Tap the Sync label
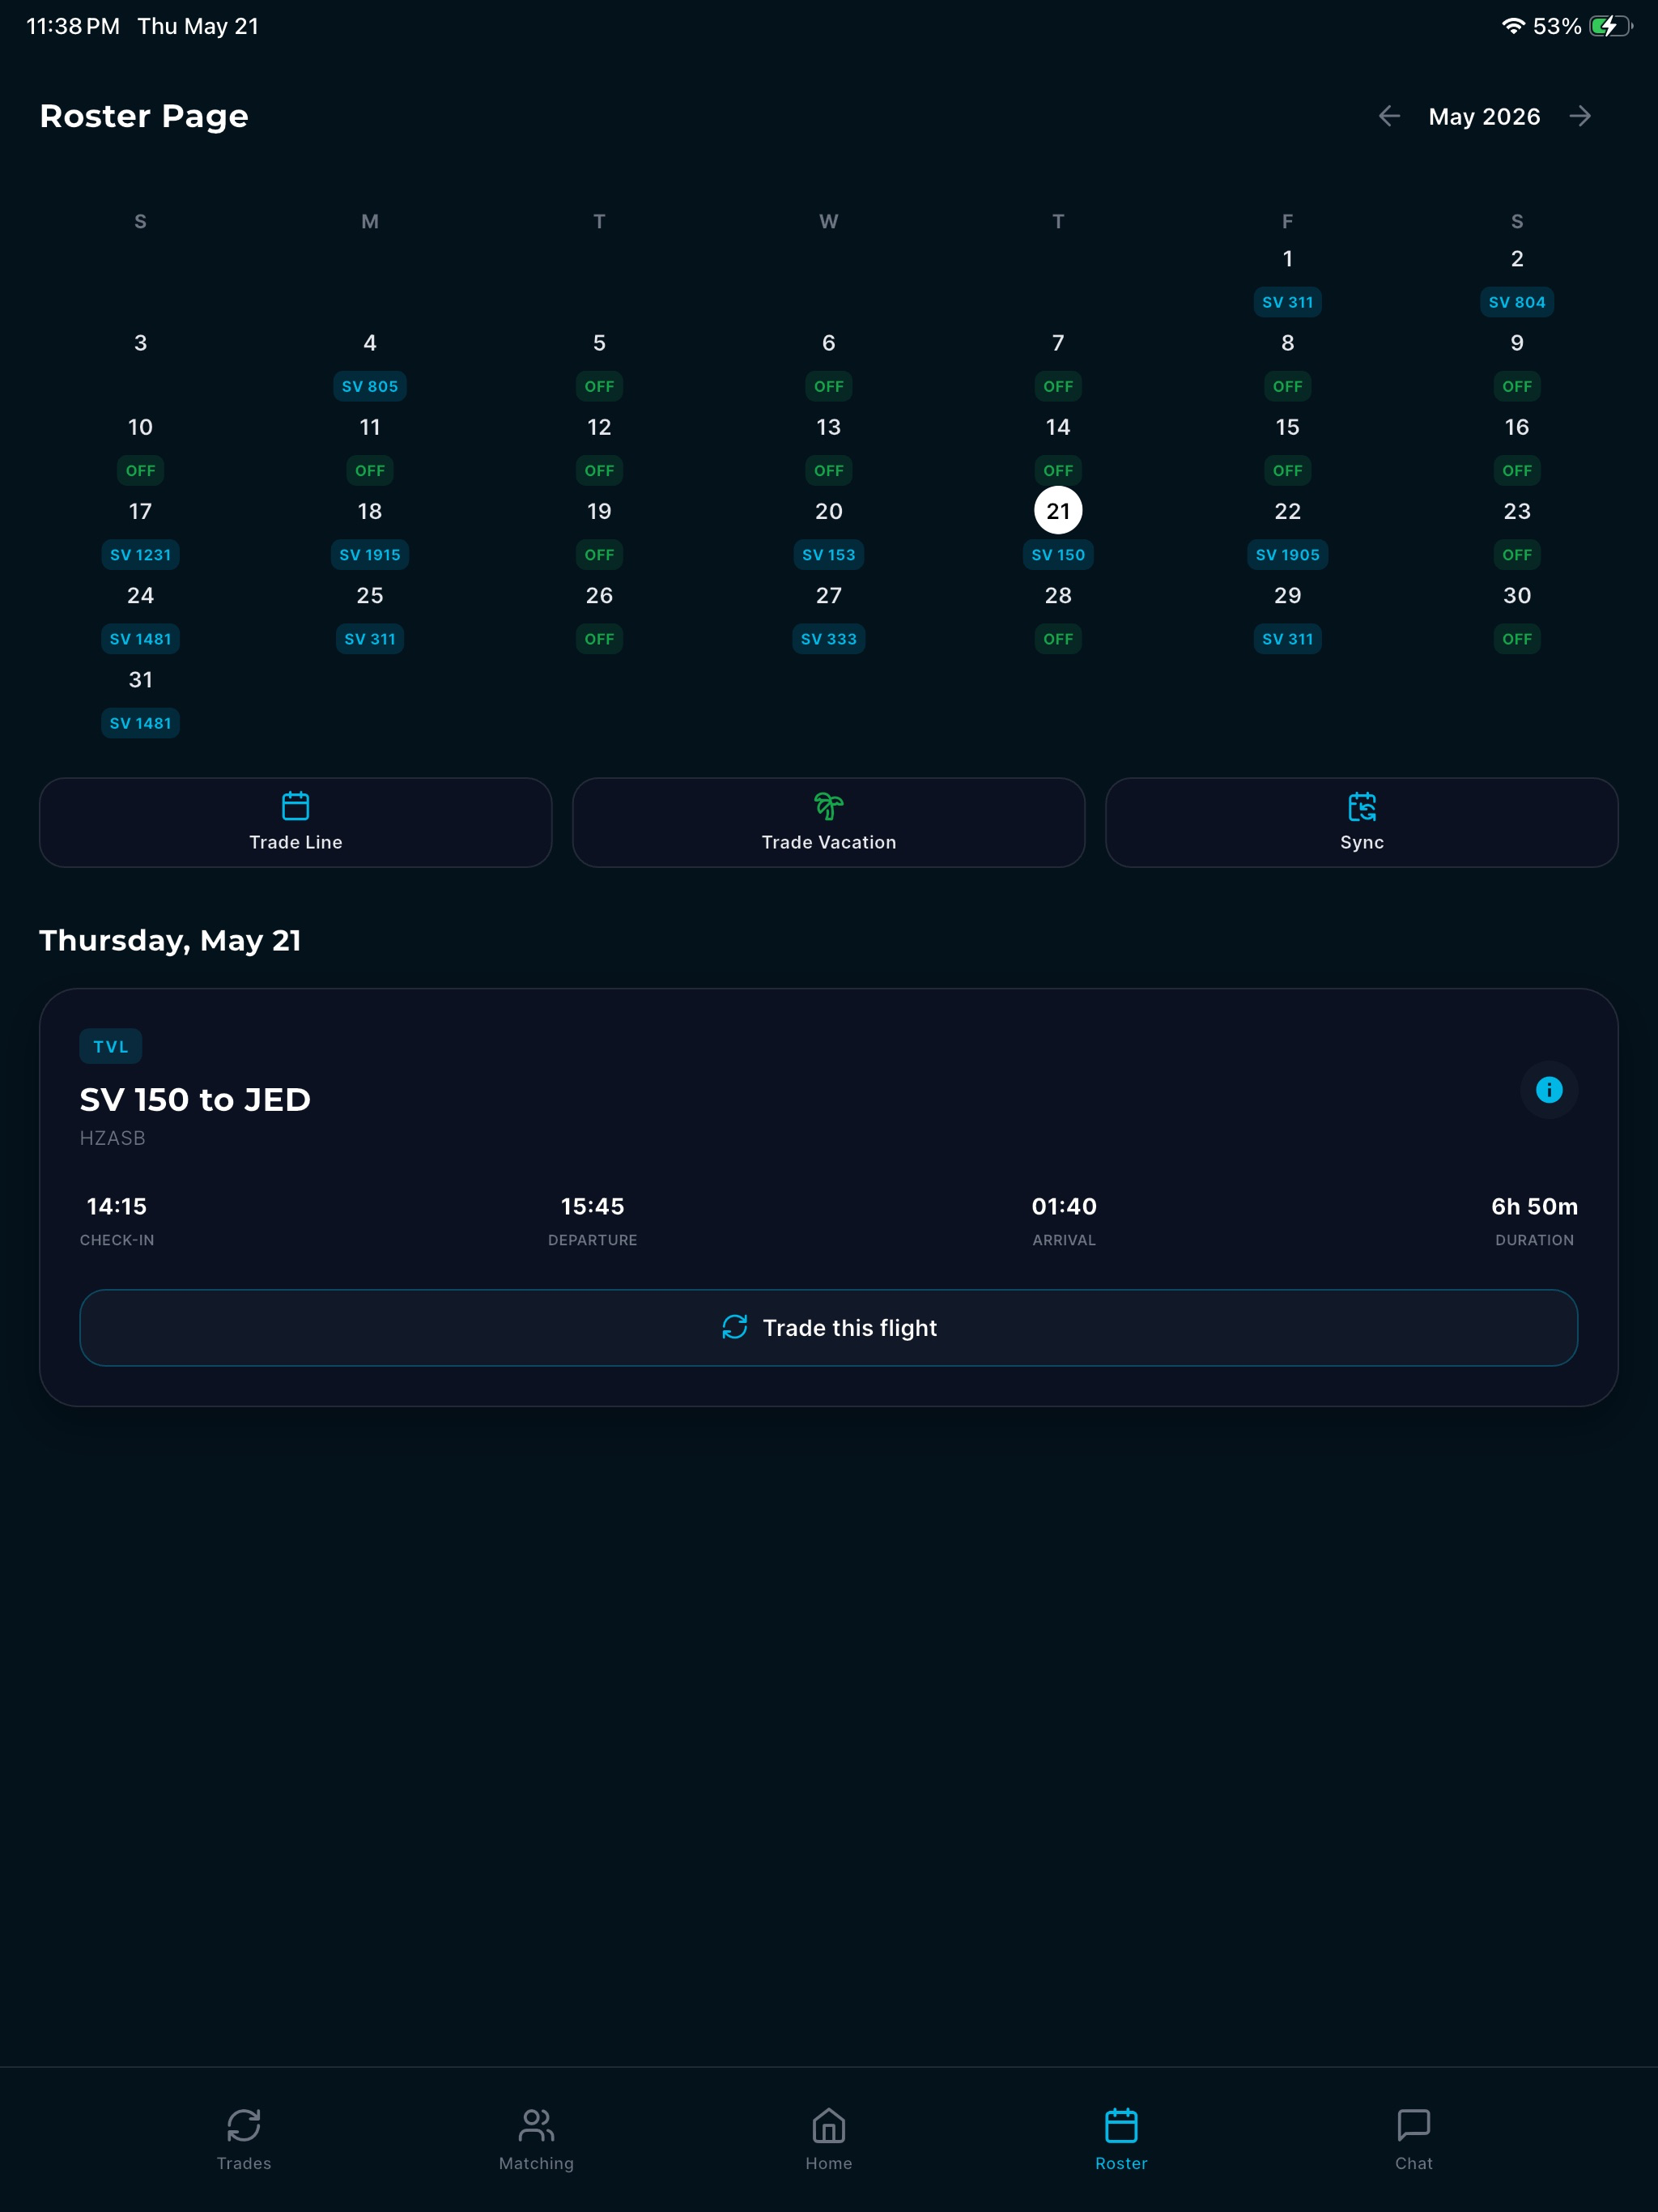This screenshot has width=1658, height=2212. pyautogui.click(x=1362, y=842)
